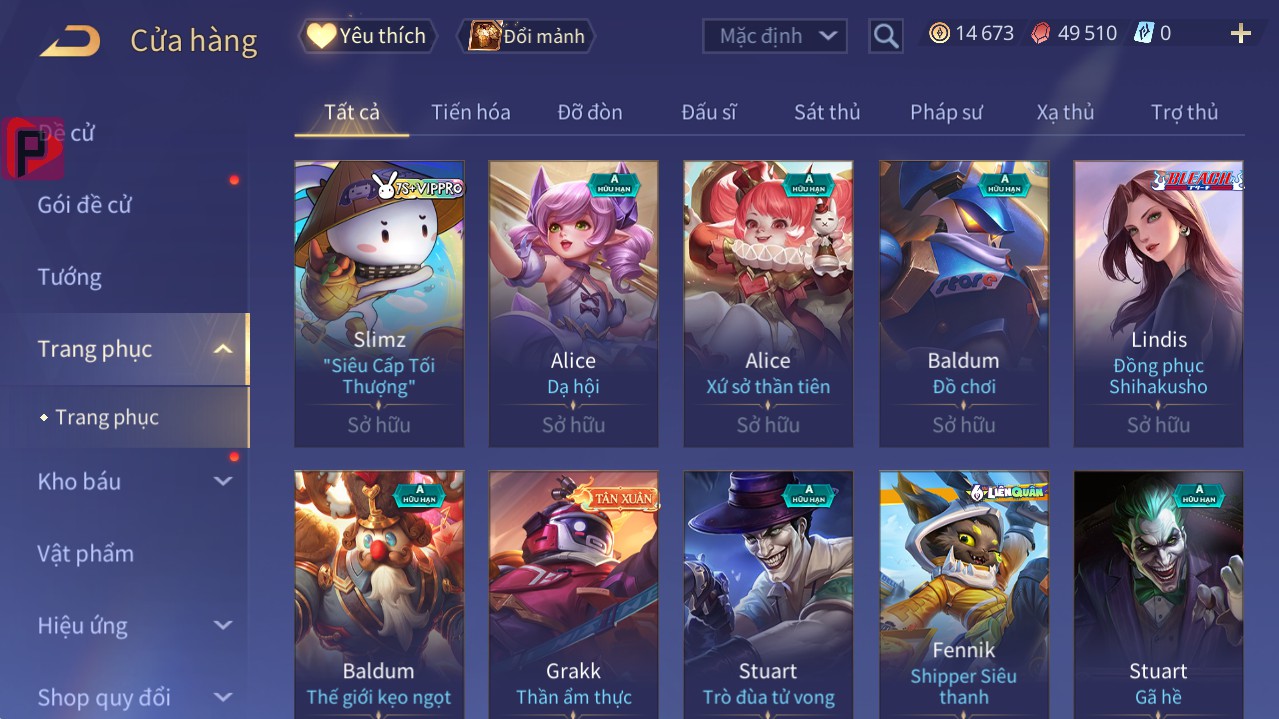Select the Slimz Siêu Cấp Tối Thượng skin

pos(379,304)
